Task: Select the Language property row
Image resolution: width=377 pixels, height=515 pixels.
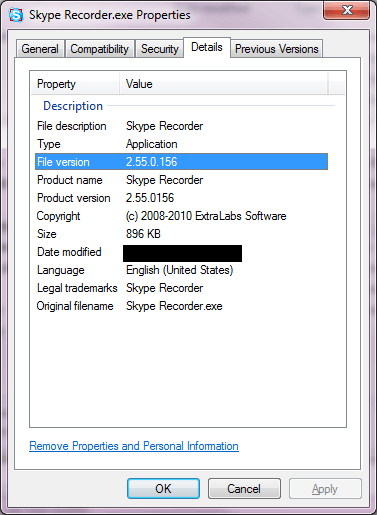Action: pyautogui.click(x=181, y=270)
